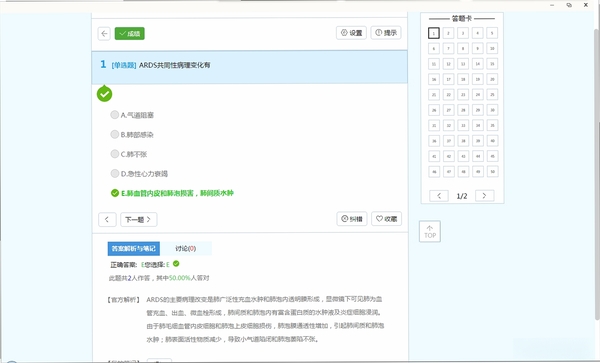Click the 提示 hint button

[386, 33]
